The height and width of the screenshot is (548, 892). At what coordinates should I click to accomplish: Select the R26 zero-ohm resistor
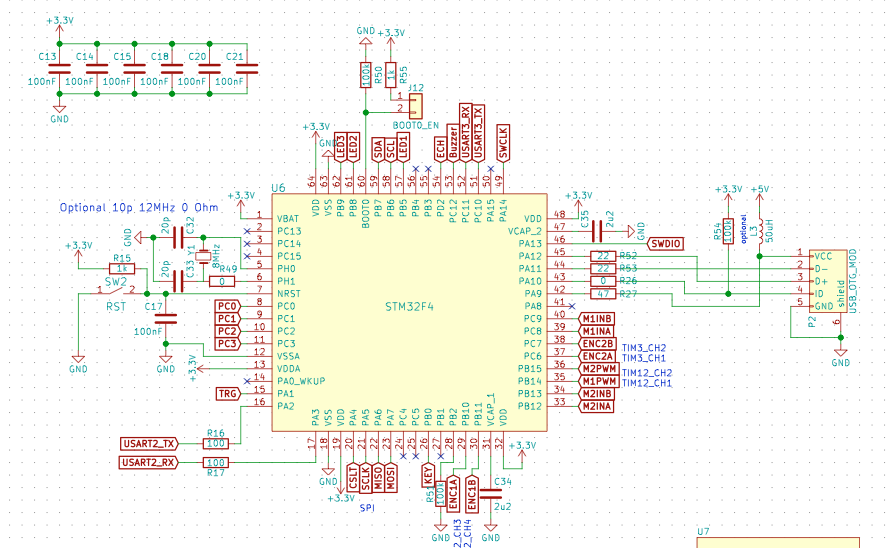pos(603,281)
